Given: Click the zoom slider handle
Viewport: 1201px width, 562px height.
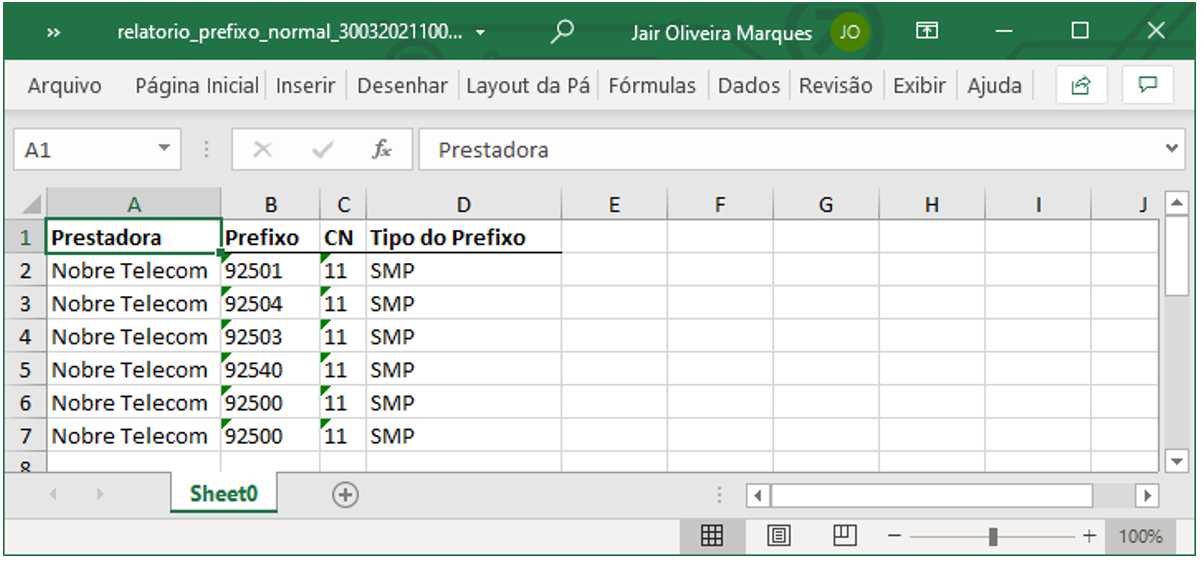Looking at the screenshot, I should click(993, 537).
